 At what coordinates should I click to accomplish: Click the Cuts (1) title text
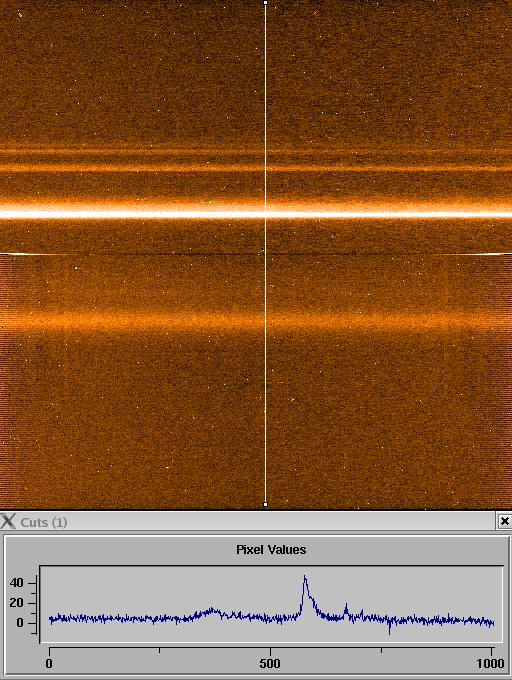pyautogui.click(x=44, y=522)
